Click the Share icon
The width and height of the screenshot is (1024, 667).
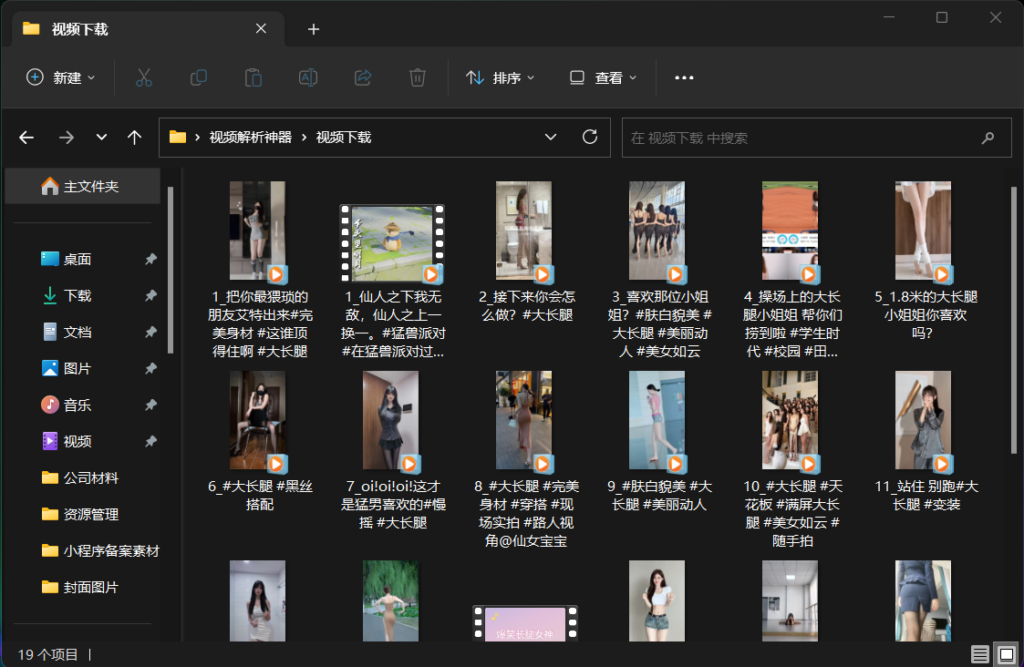click(x=363, y=77)
